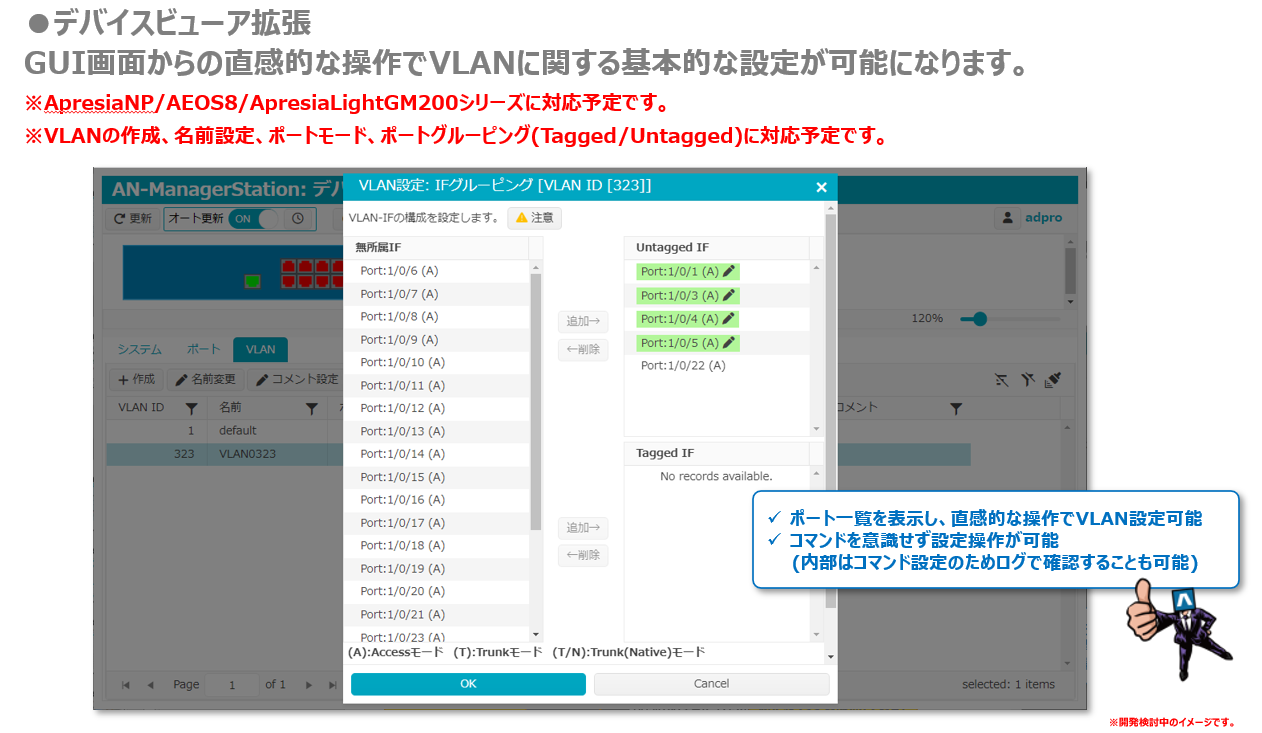
Task: Select Port:1/0/7 (A) in 無所属IF list
Action: point(436,294)
